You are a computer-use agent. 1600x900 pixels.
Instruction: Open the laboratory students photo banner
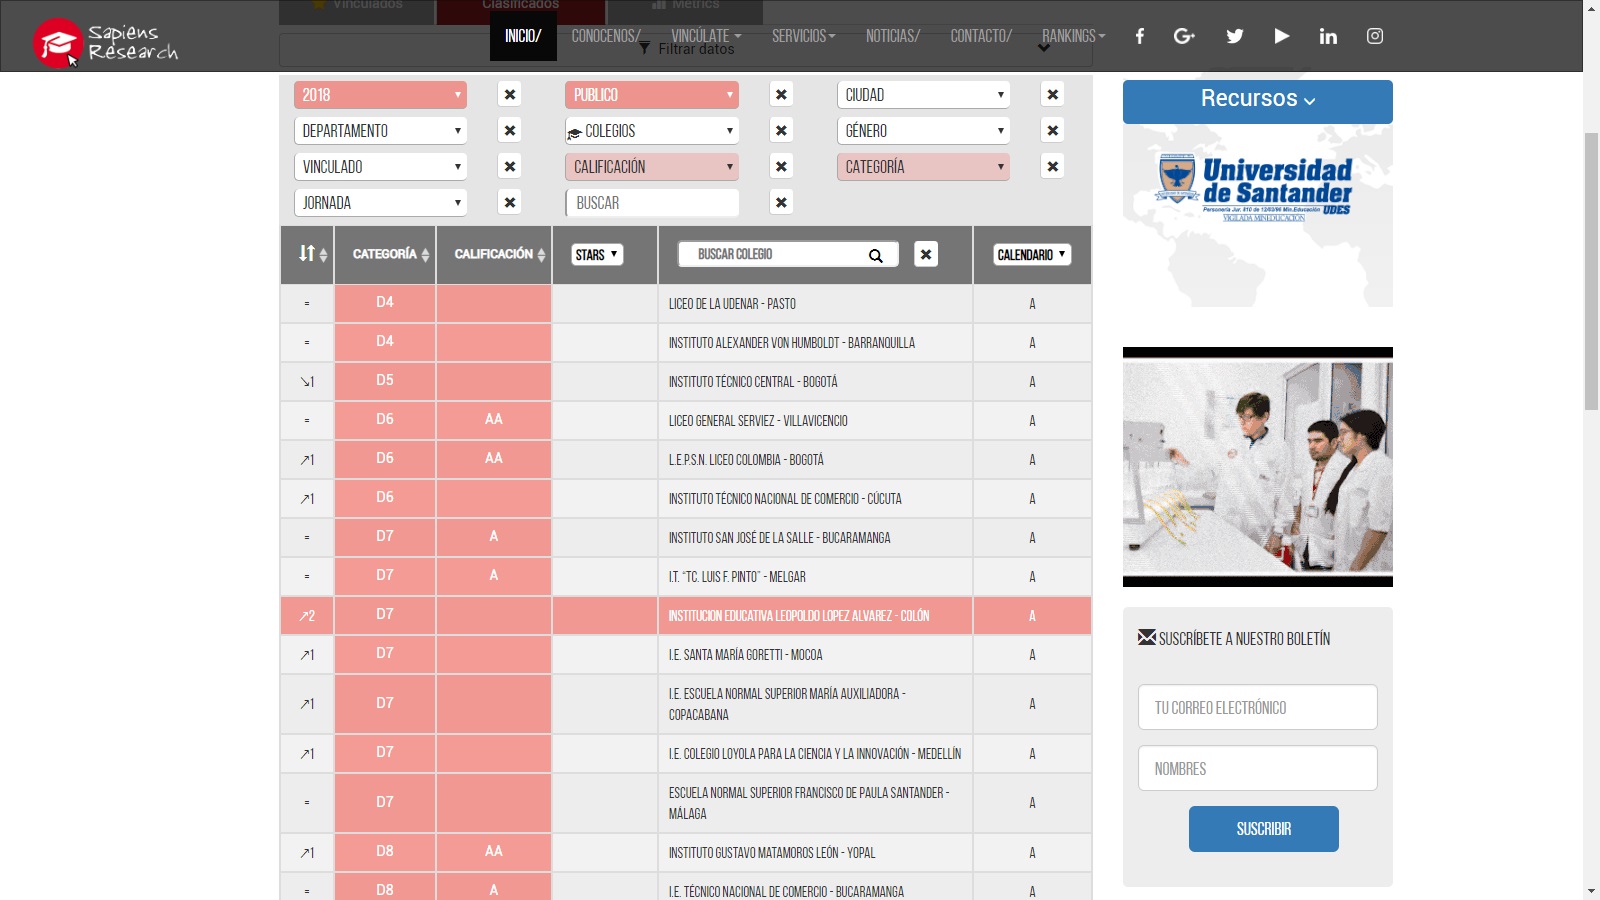click(1258, 467)
